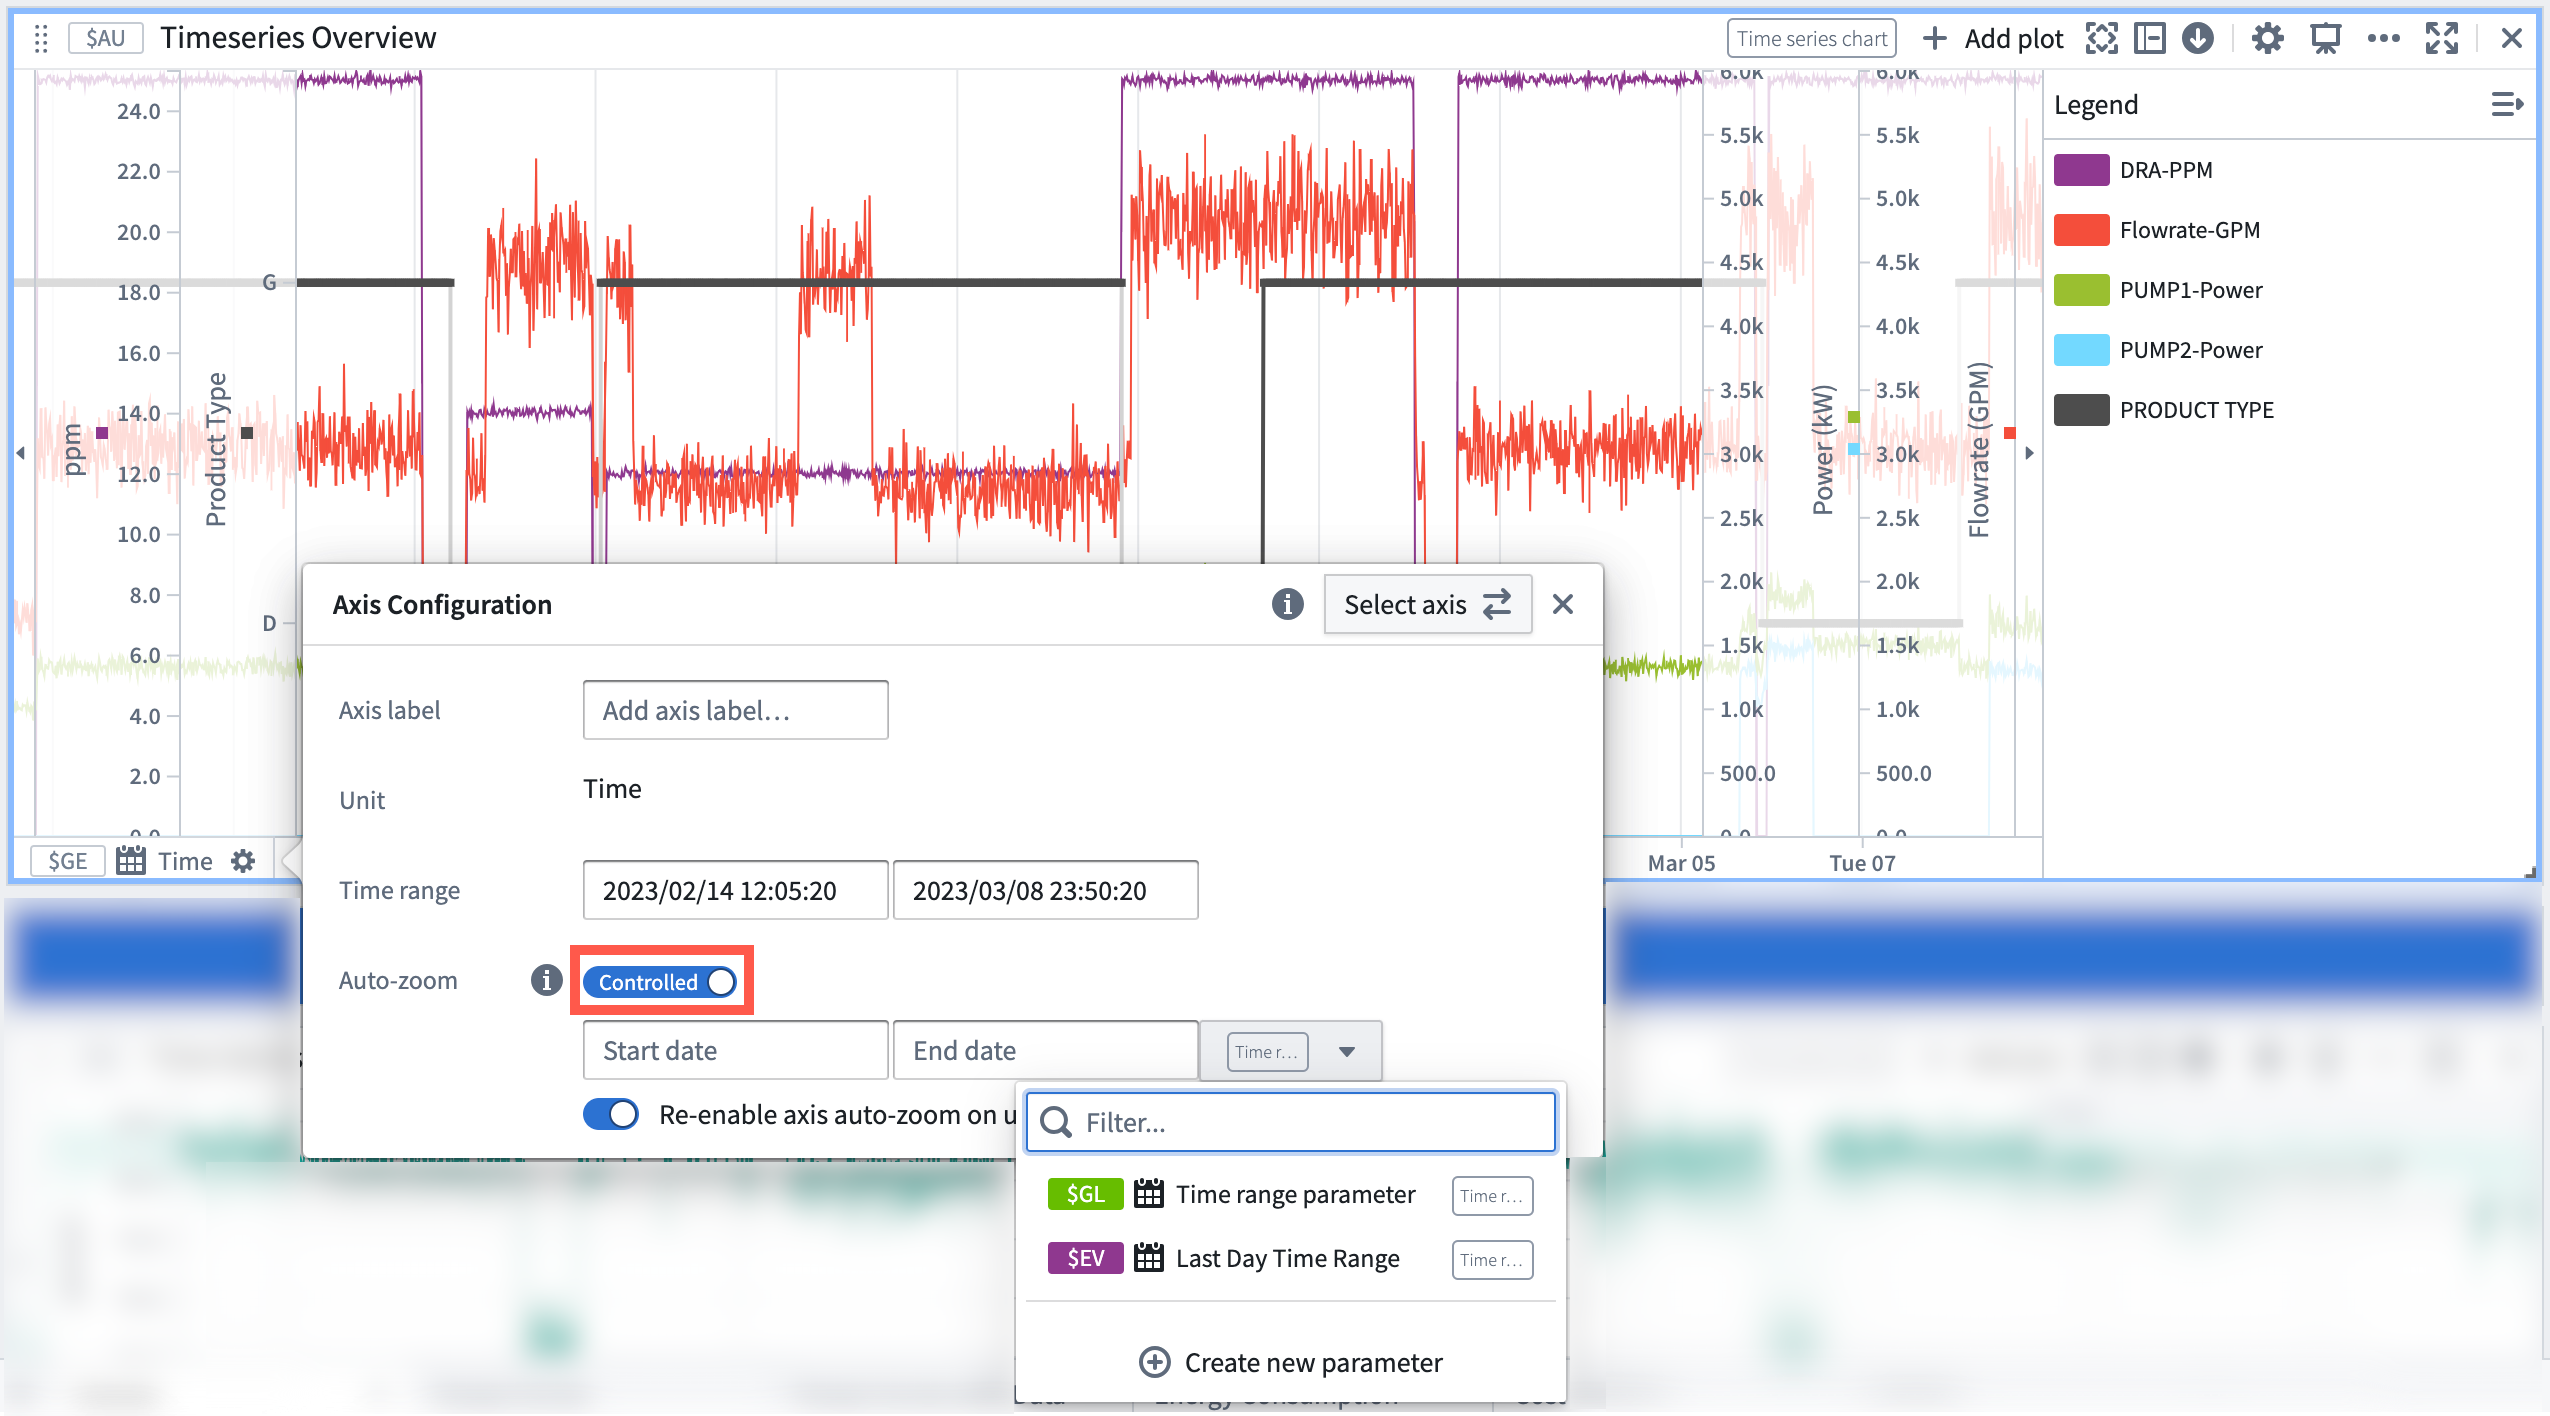Toggle the Controlled auto-zoom switch
2550x1416 pixels.
point(660,982)
